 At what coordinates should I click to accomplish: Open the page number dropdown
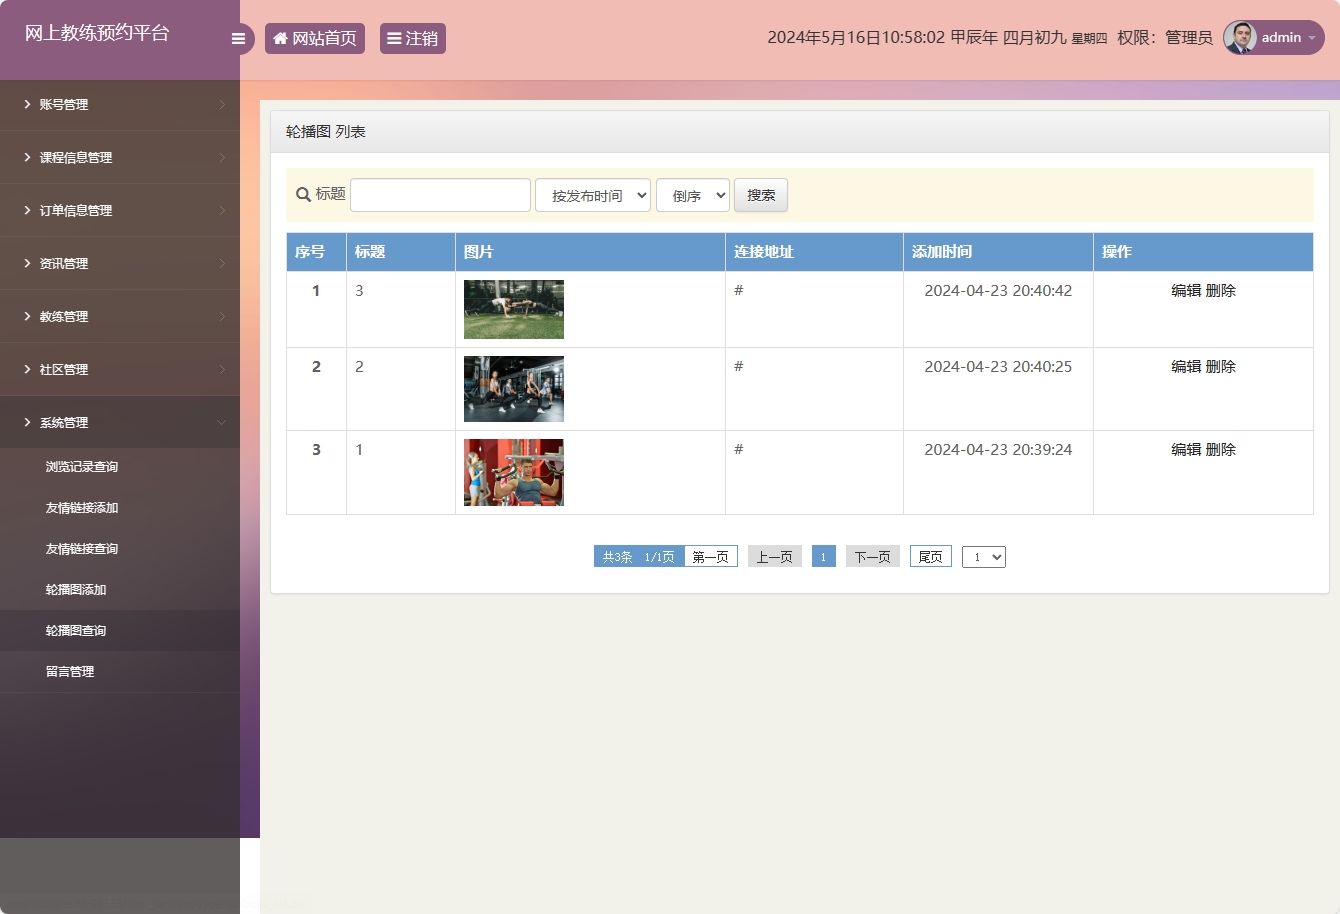983,557
